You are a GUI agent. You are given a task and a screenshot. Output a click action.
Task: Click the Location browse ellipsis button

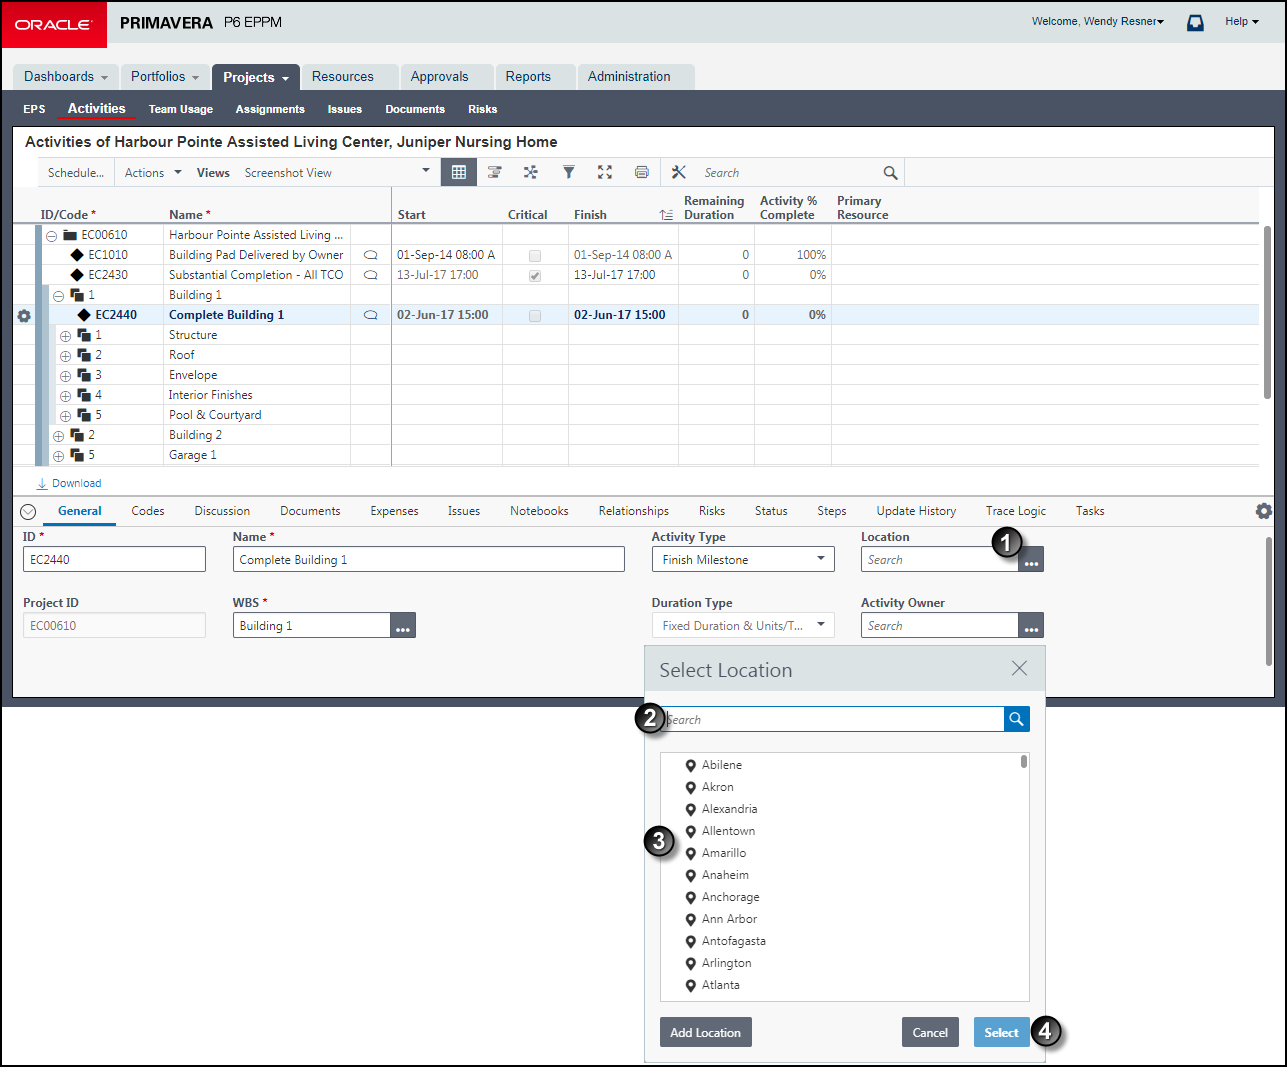[1031, 560]
